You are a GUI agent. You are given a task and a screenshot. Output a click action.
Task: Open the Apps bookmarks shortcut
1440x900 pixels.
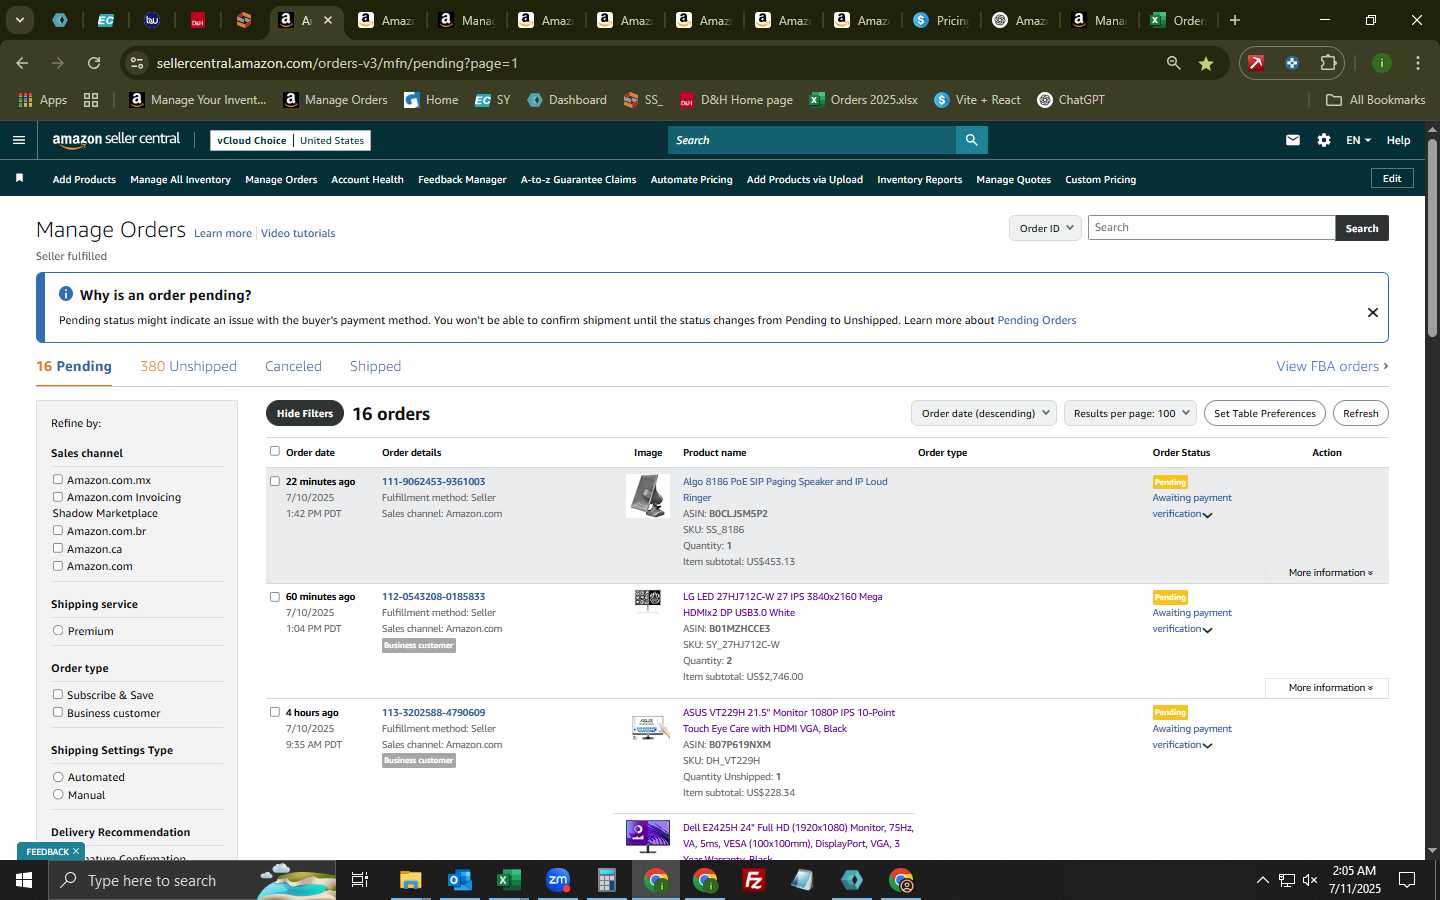[43, 100]
